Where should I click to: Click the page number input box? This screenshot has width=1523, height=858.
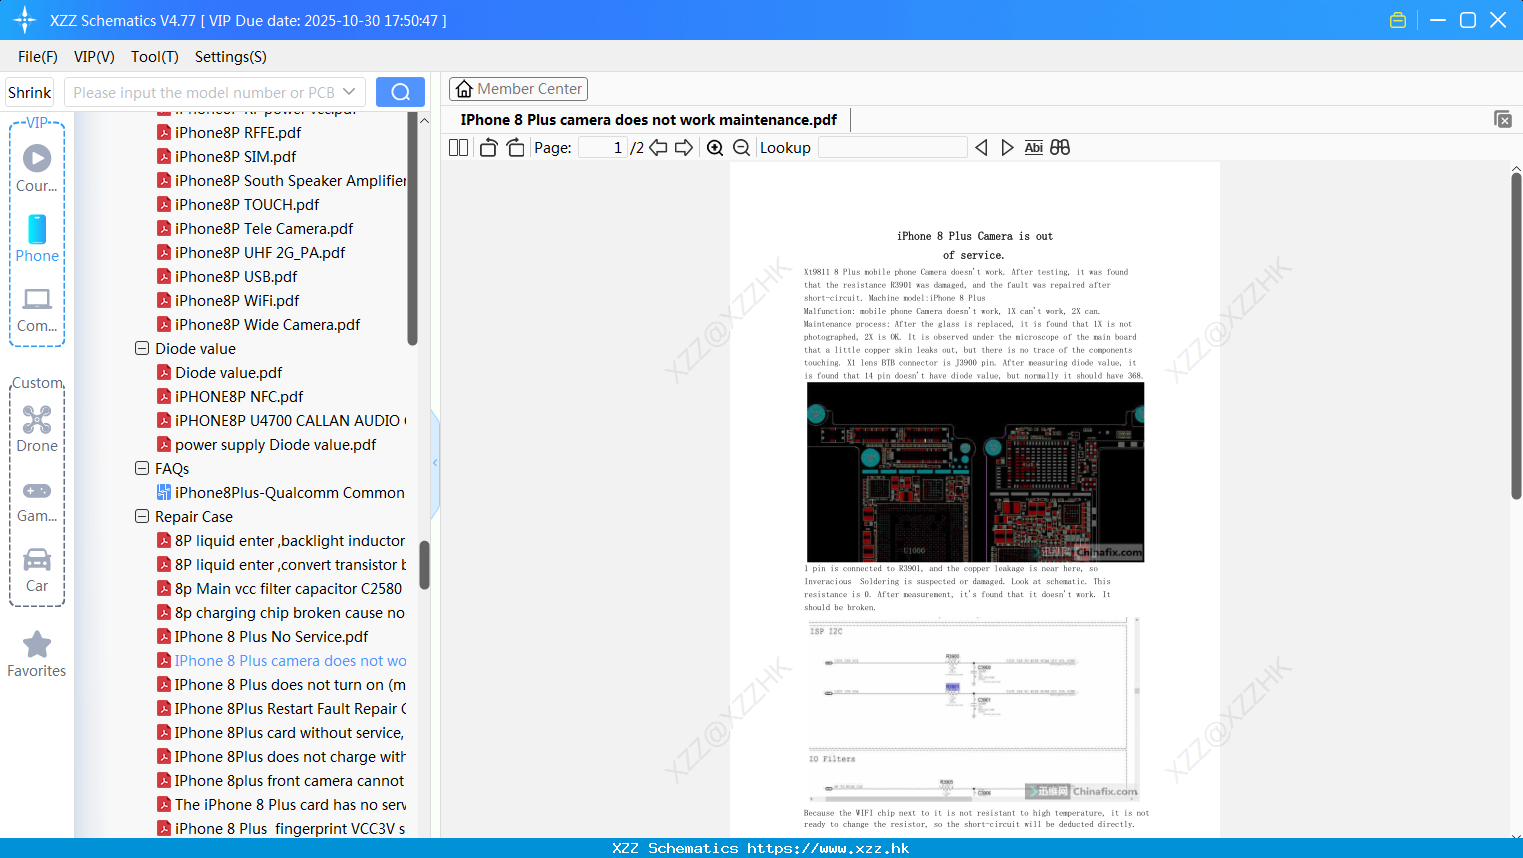click(603, 147)
